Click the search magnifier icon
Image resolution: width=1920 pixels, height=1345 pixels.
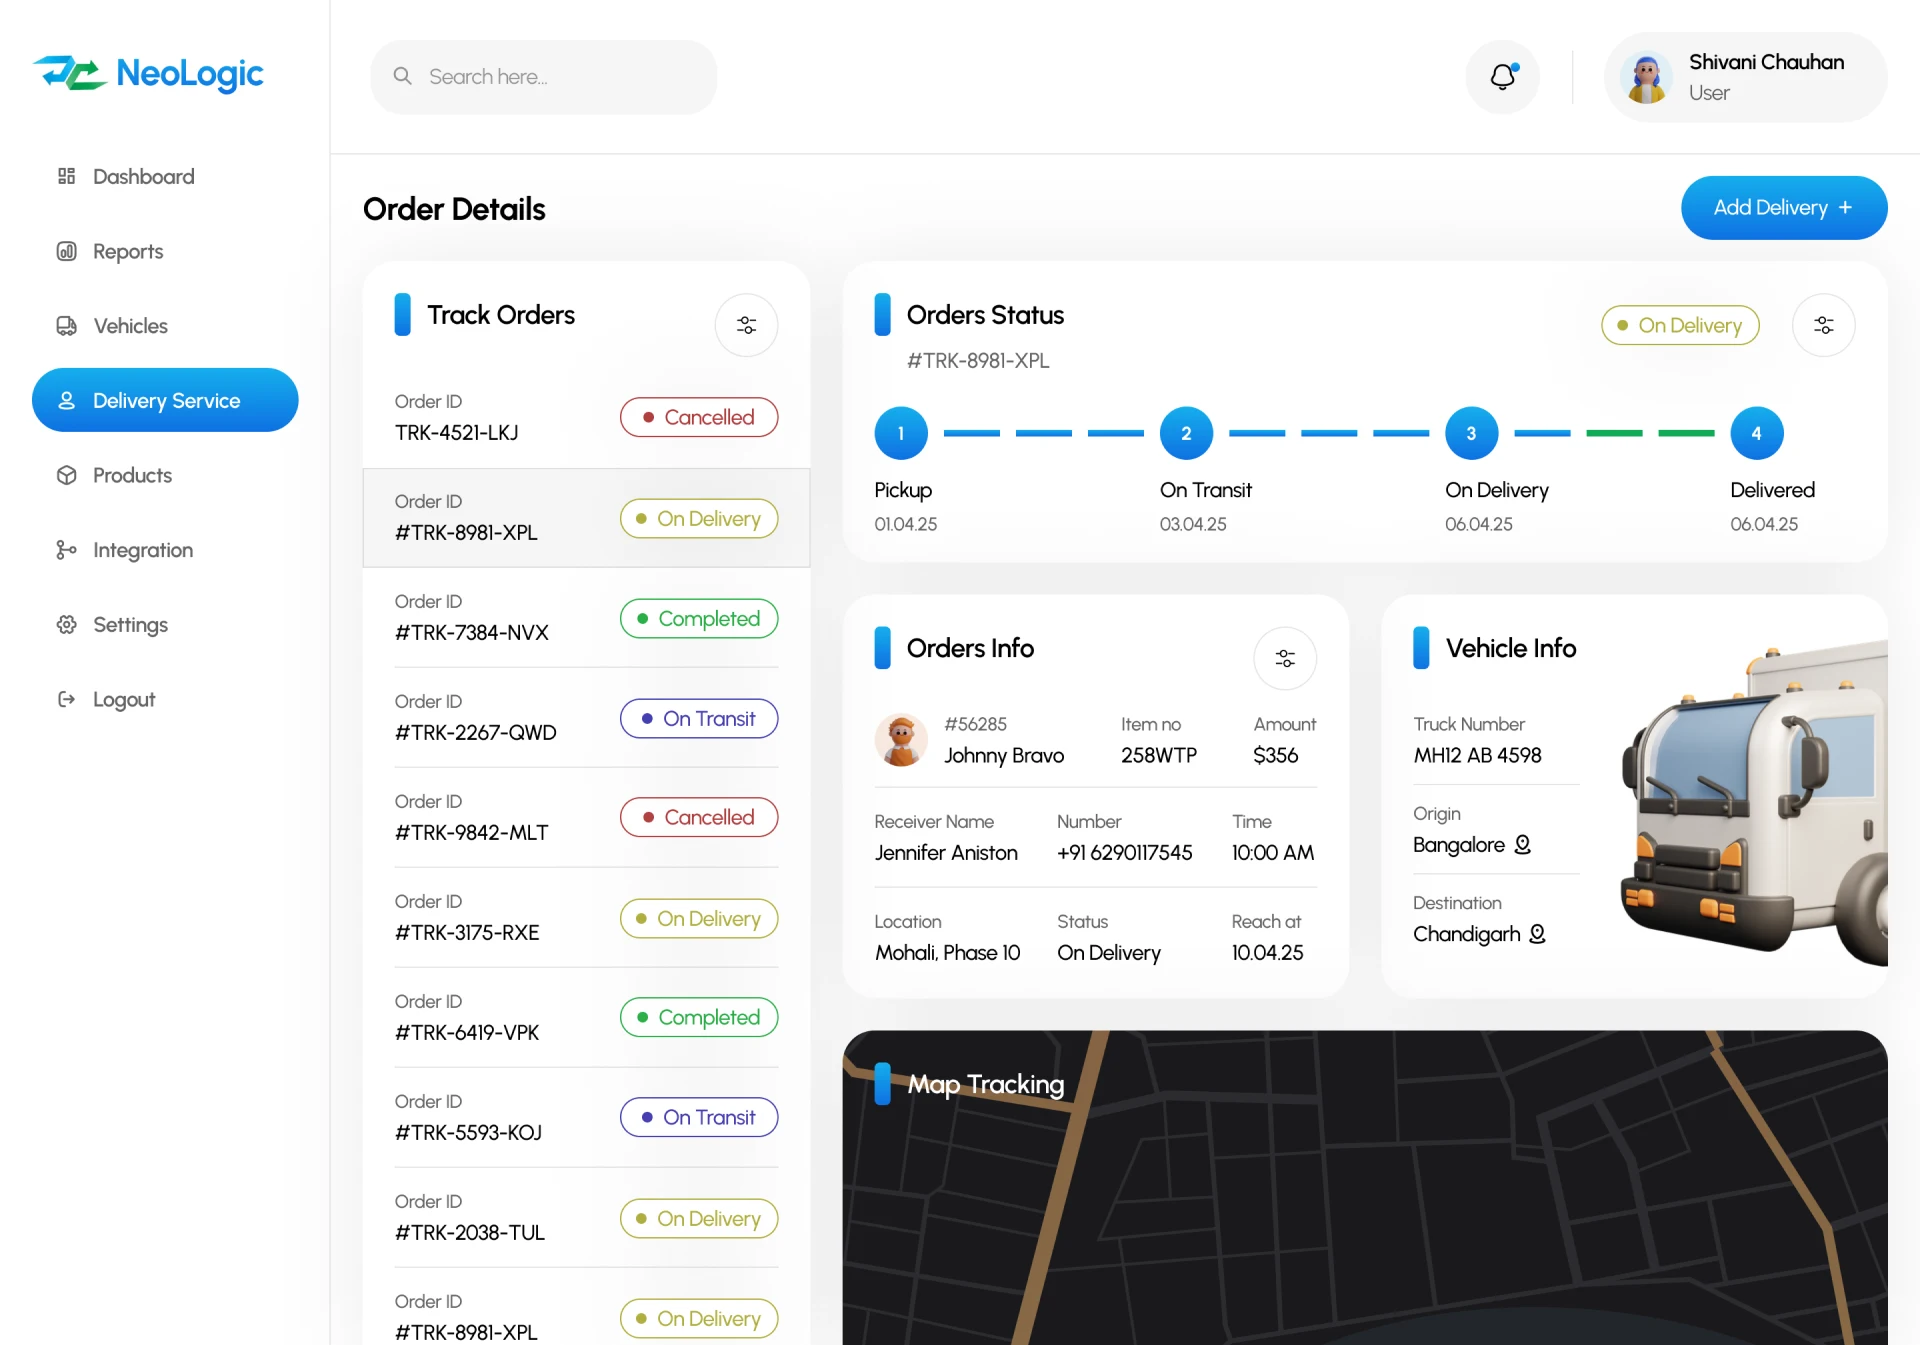point(403,76)
